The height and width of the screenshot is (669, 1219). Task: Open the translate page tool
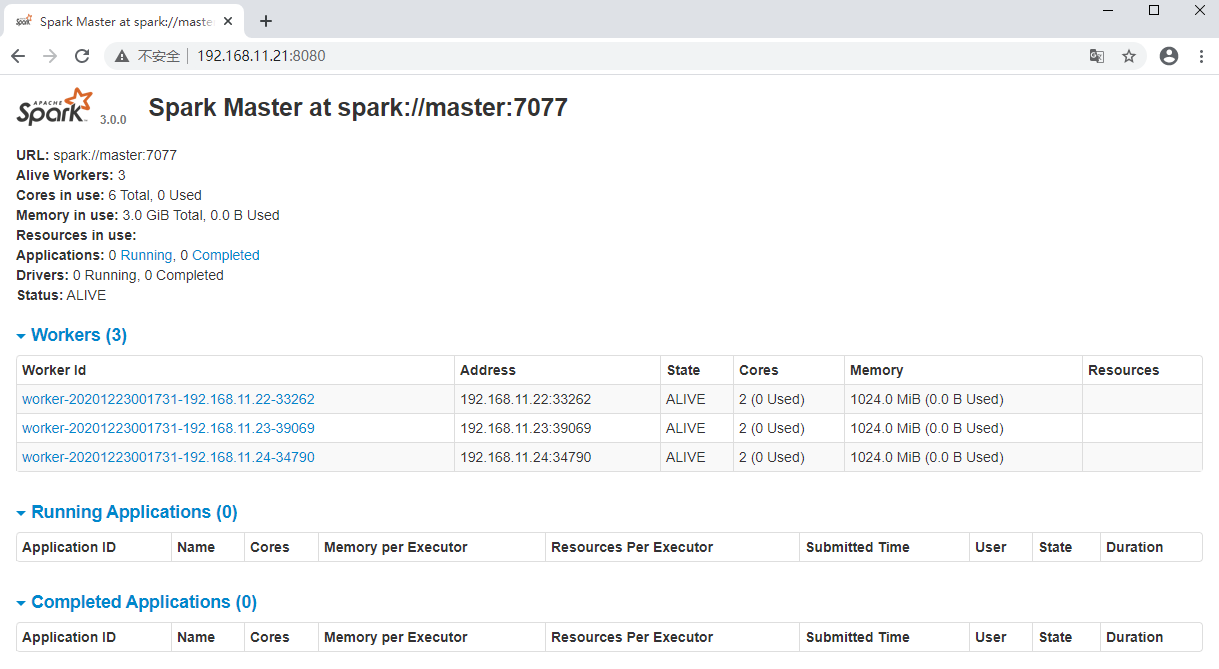[x=1097, y=56]
